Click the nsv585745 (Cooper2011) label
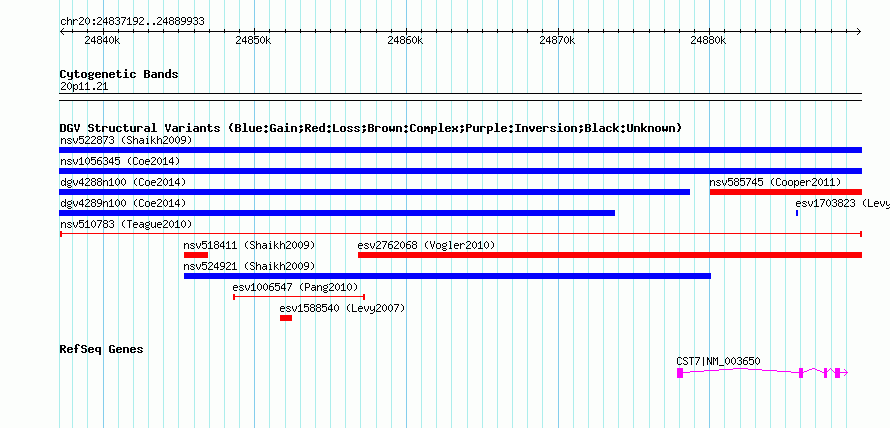Screen dimensions: 890x428 [775, 182]
